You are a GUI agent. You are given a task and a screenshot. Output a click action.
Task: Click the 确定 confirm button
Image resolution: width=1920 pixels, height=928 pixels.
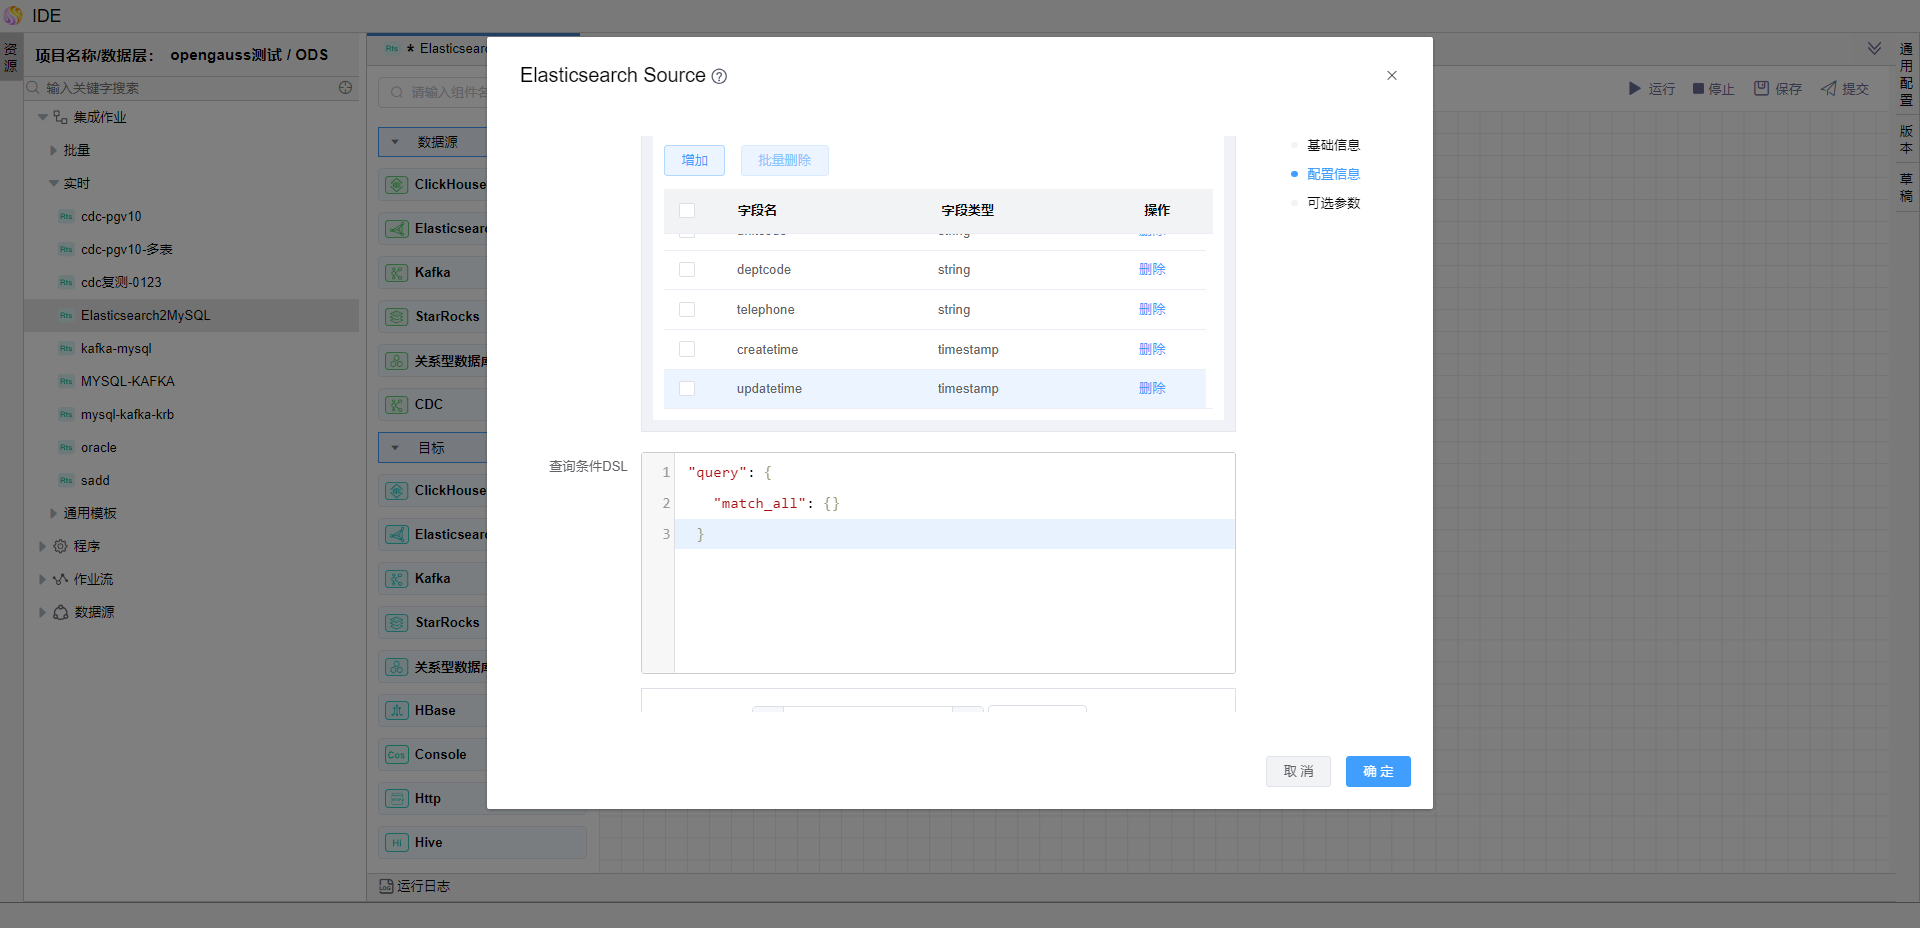point(1377,771)
